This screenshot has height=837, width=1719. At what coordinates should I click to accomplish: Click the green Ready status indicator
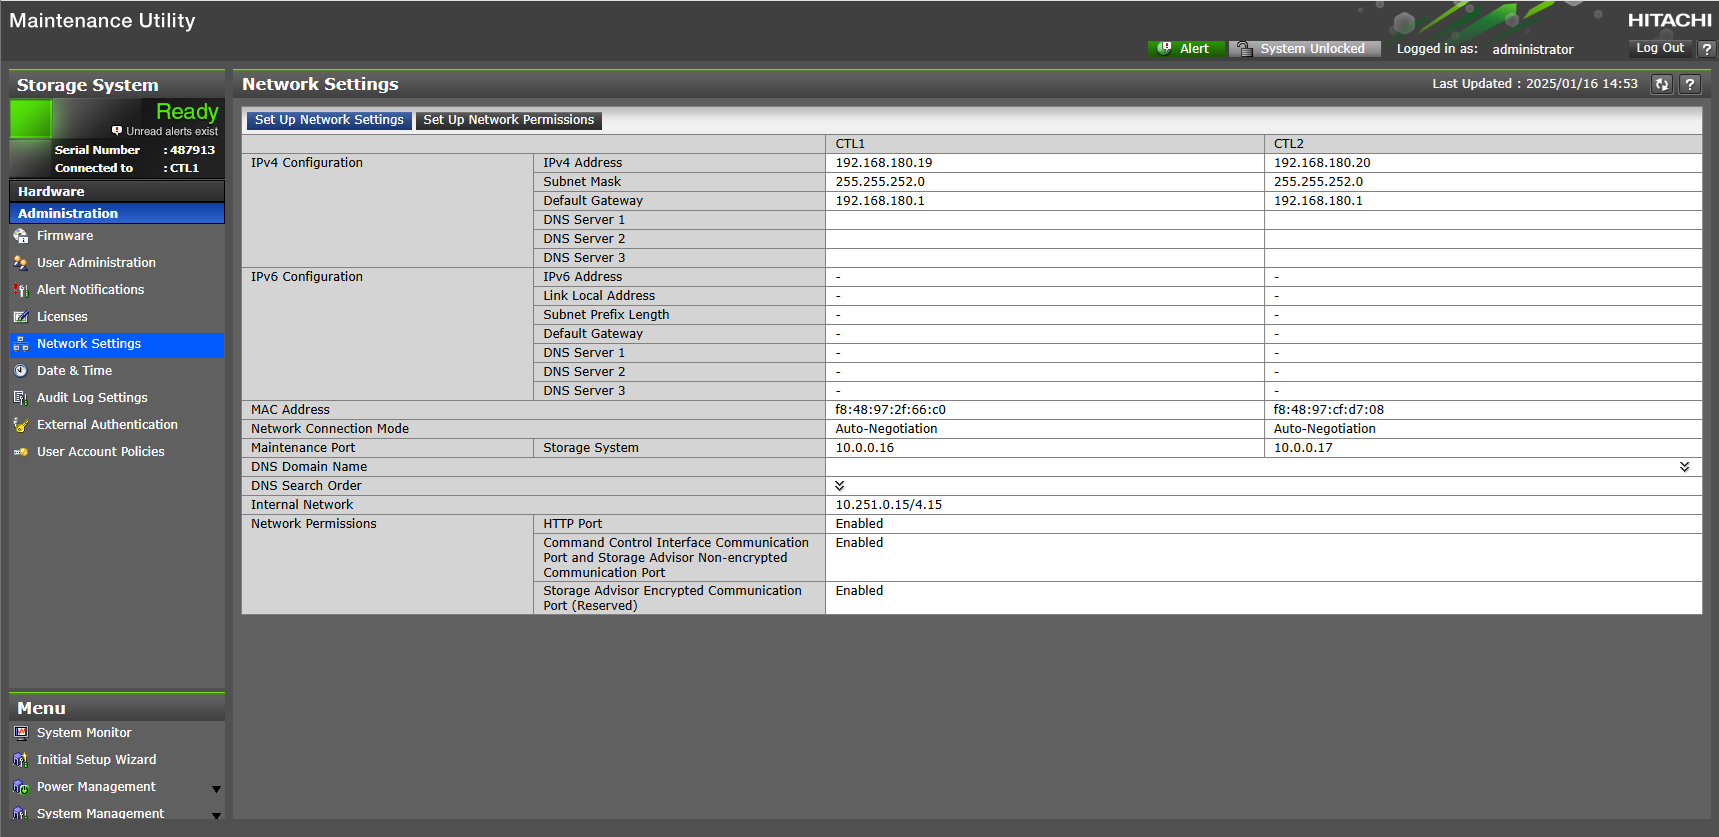[x=31, y=119]
